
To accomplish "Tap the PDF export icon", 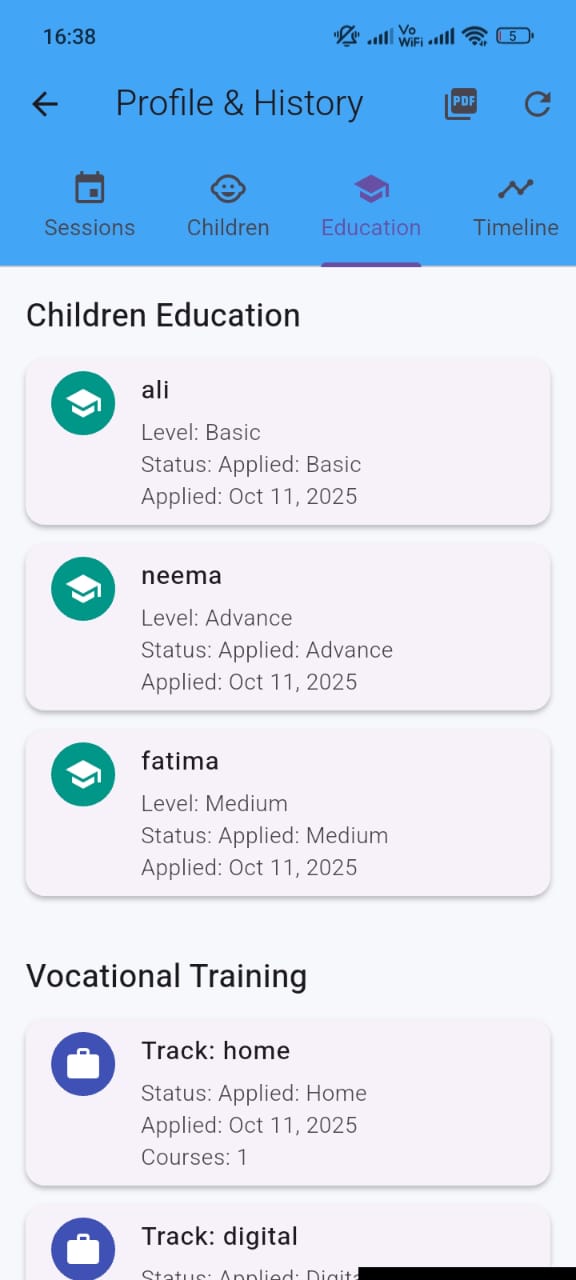I will [x=461, y=104].
